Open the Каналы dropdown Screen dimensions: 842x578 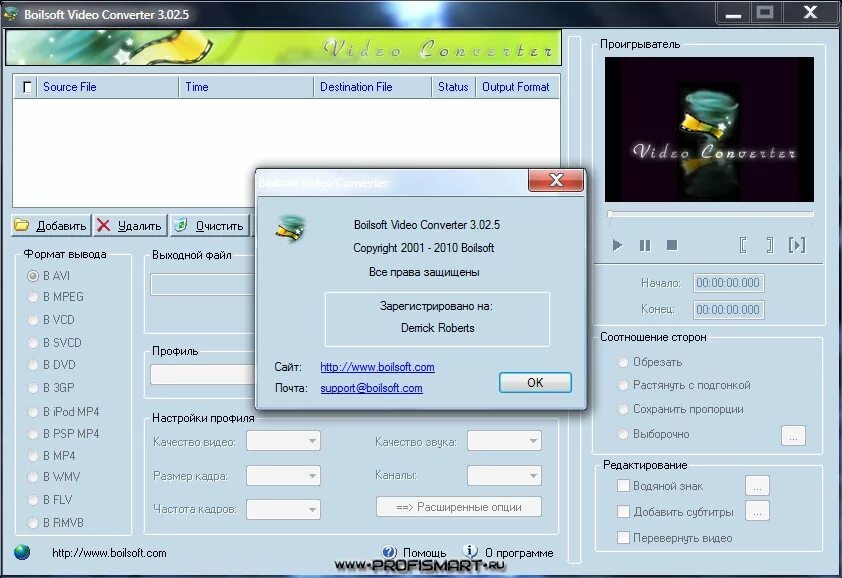504,475
